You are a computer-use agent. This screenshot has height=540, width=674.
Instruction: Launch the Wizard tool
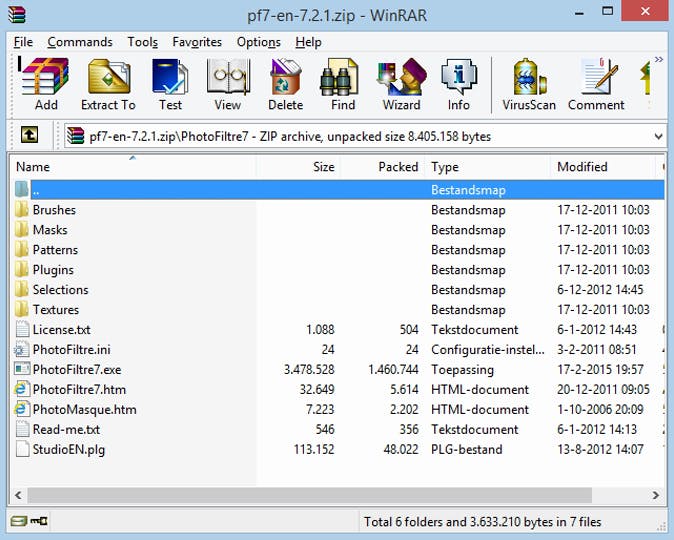pos(401,84)
